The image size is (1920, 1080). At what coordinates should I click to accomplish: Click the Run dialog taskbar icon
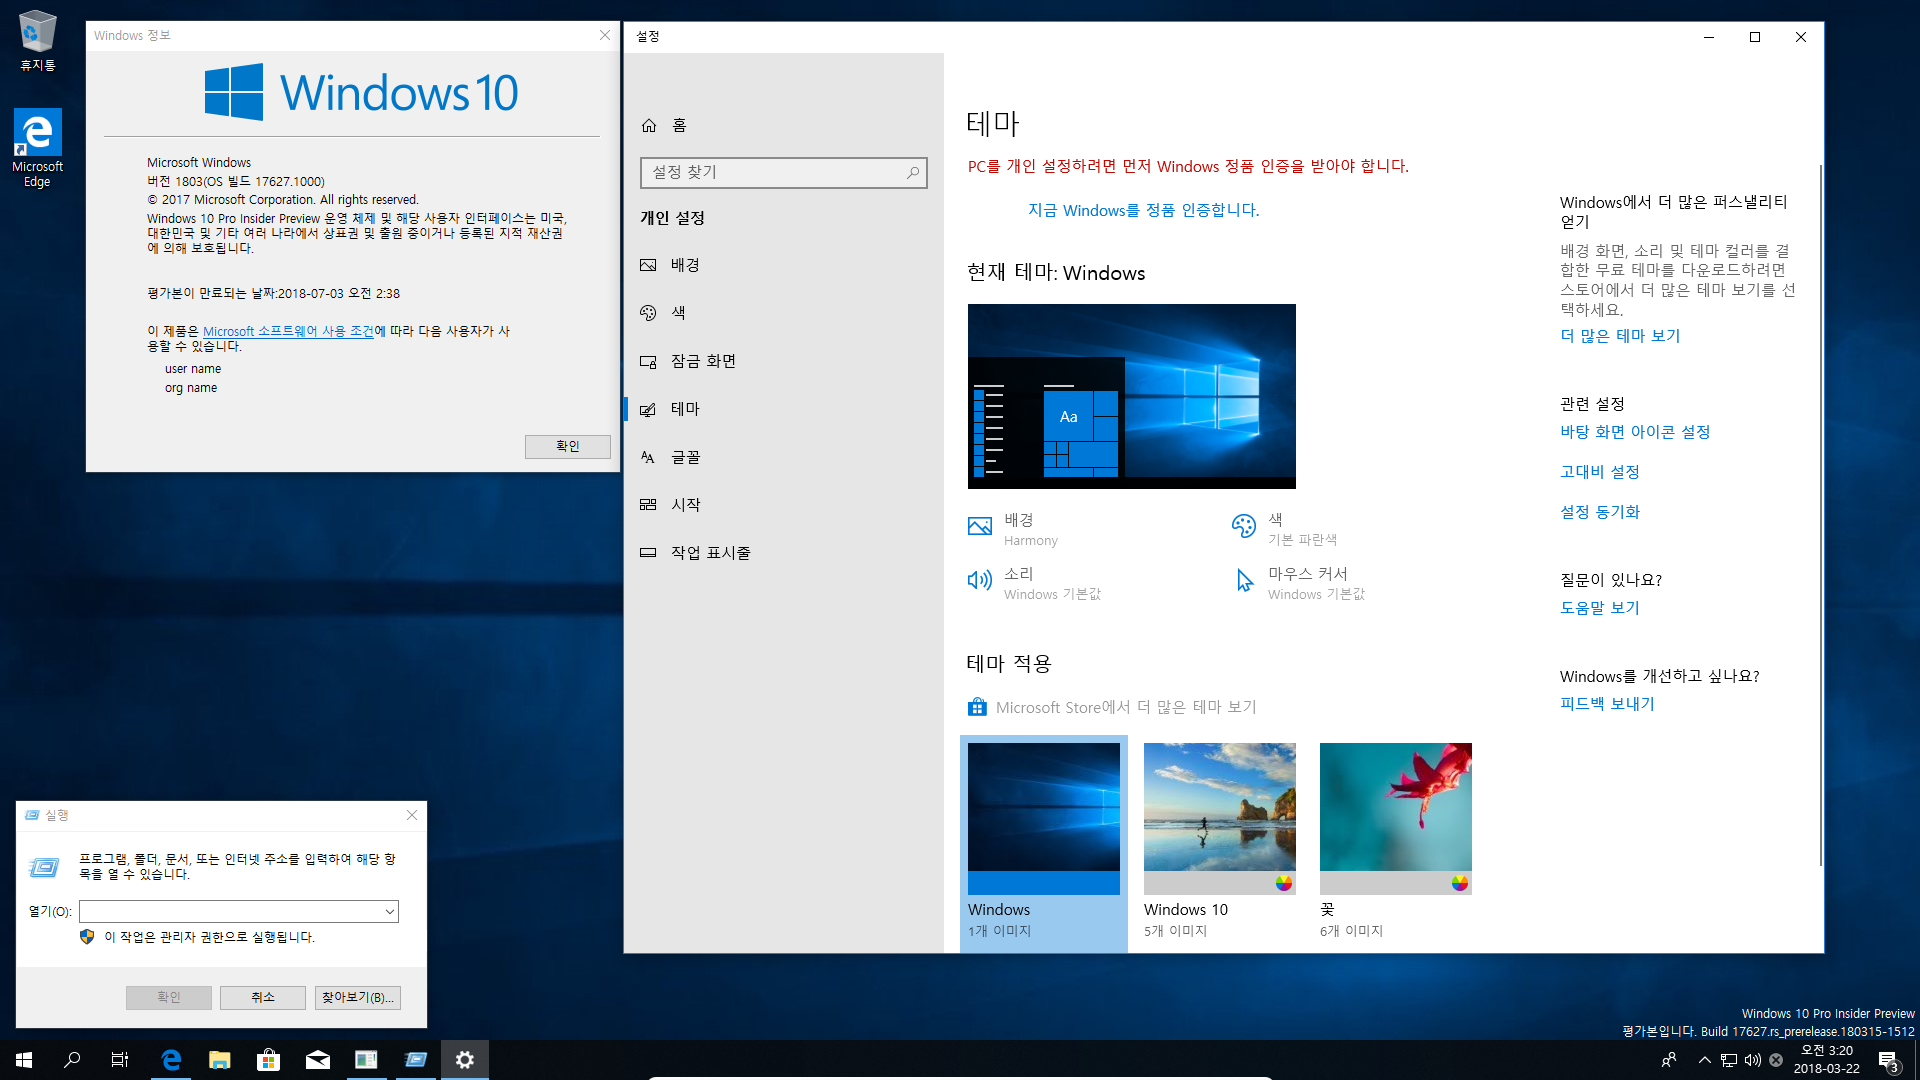pyautogui.click(x=415, y=1060)
